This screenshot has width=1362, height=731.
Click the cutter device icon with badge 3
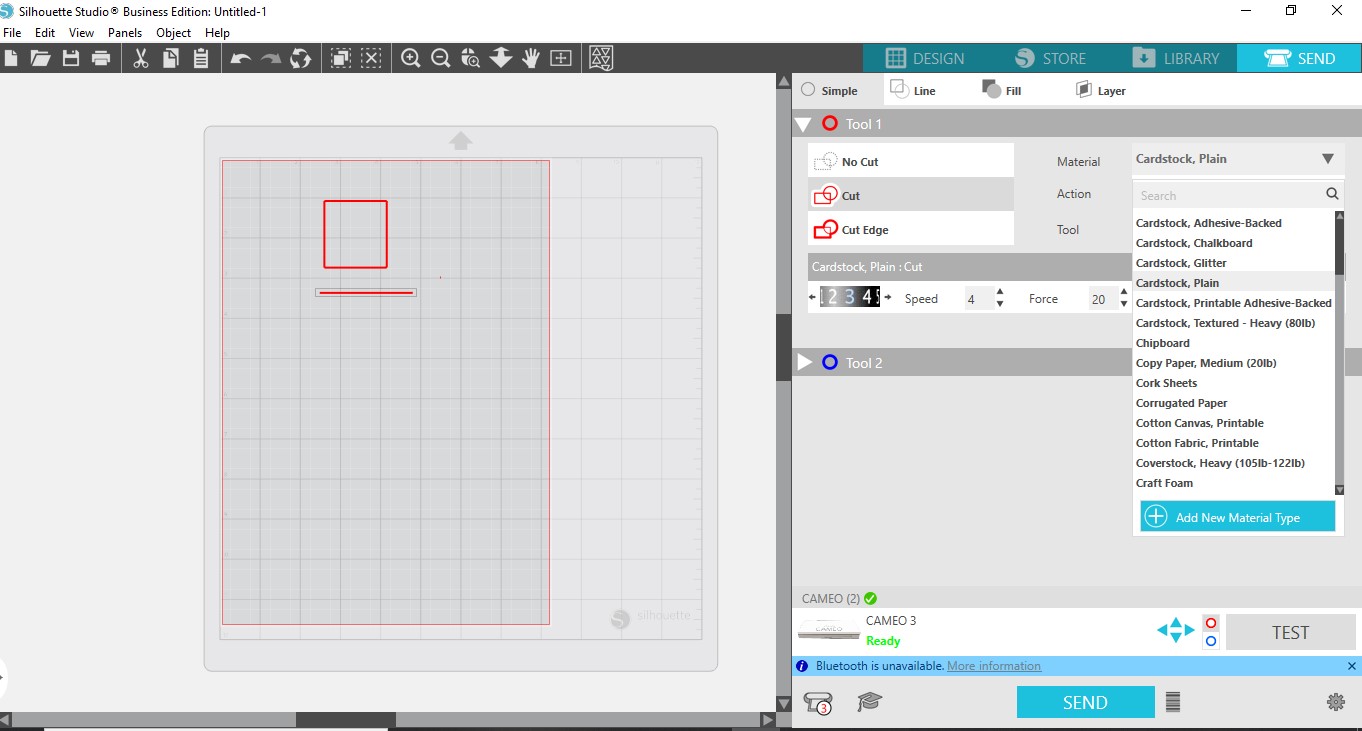click(x=818, y=703)
